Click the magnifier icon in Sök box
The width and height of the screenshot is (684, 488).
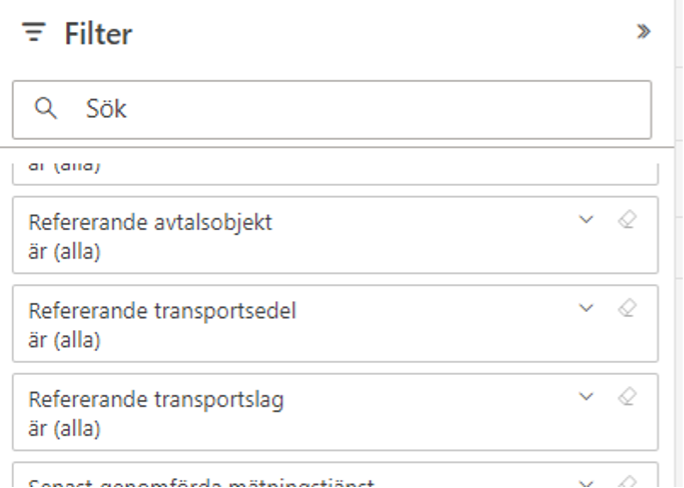click(x=45, y=108)
